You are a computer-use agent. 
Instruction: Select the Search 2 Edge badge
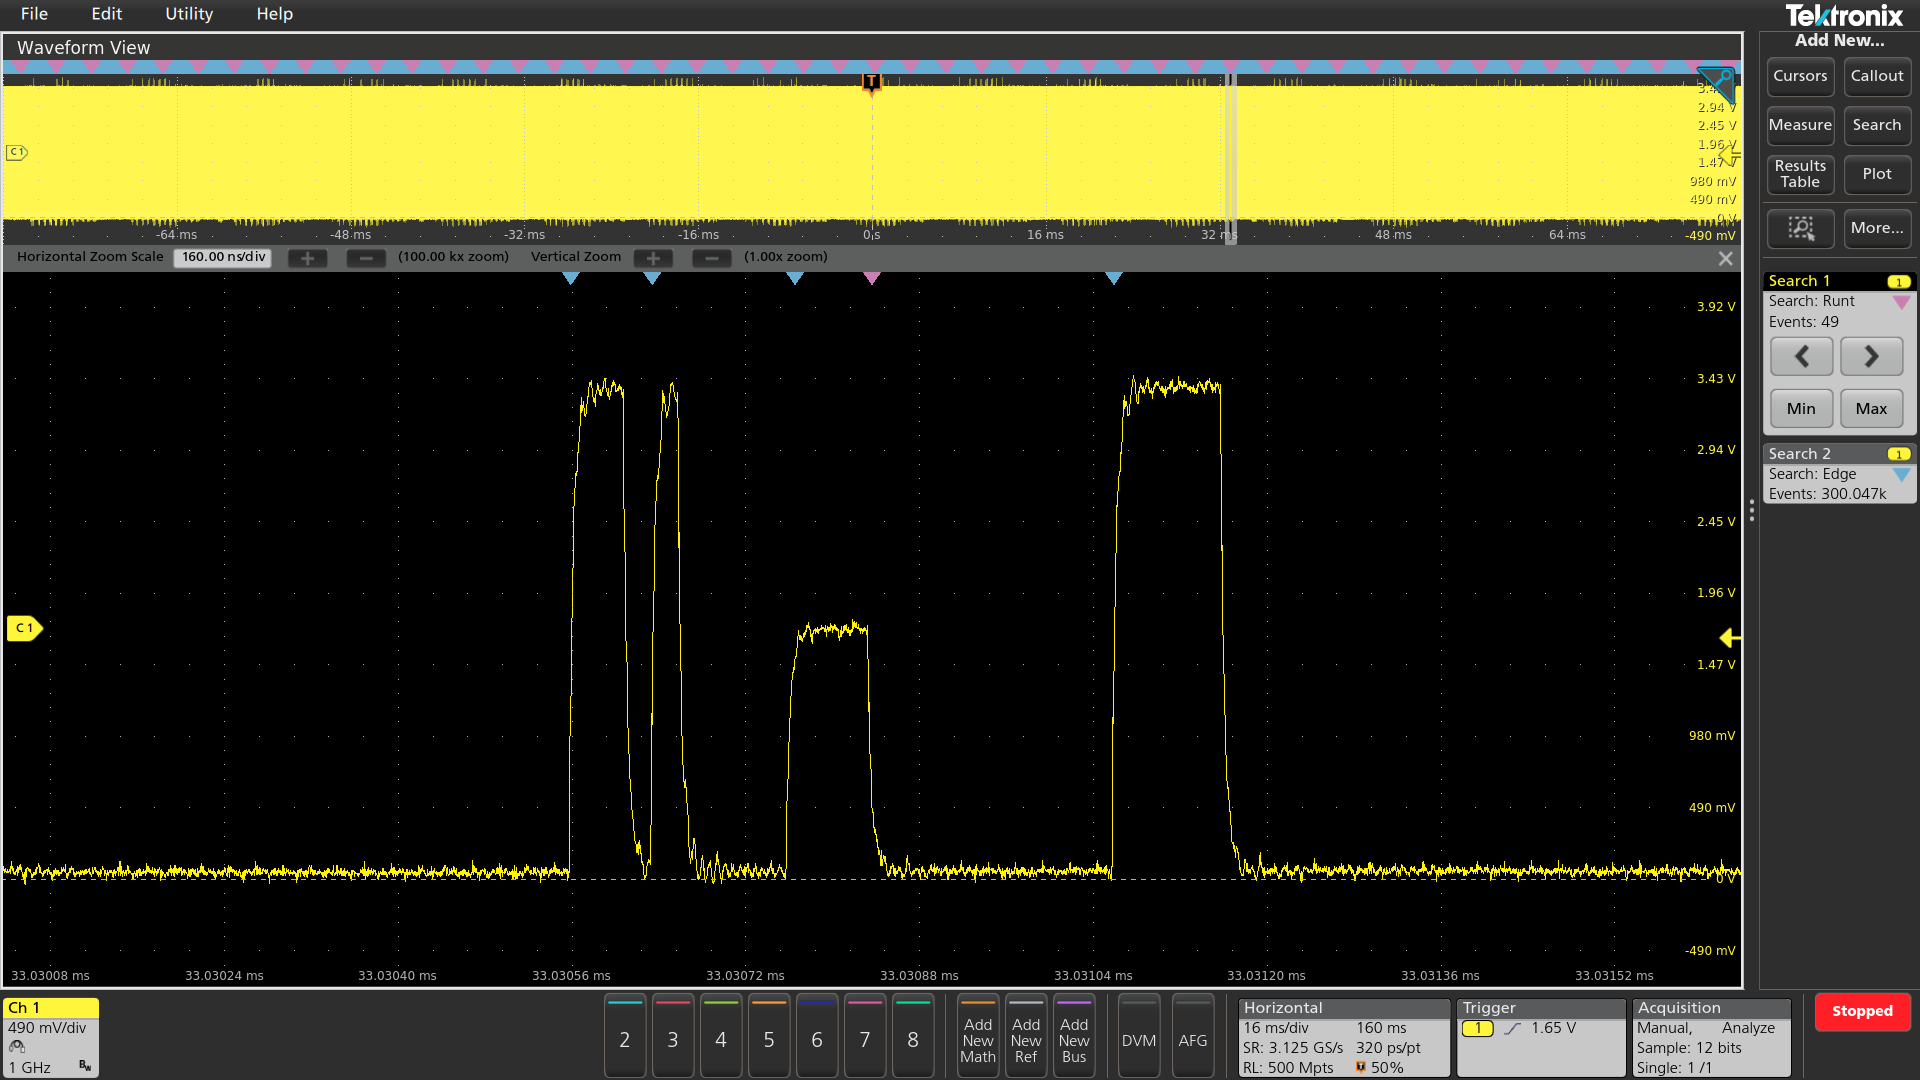[x=1838, y=474]
